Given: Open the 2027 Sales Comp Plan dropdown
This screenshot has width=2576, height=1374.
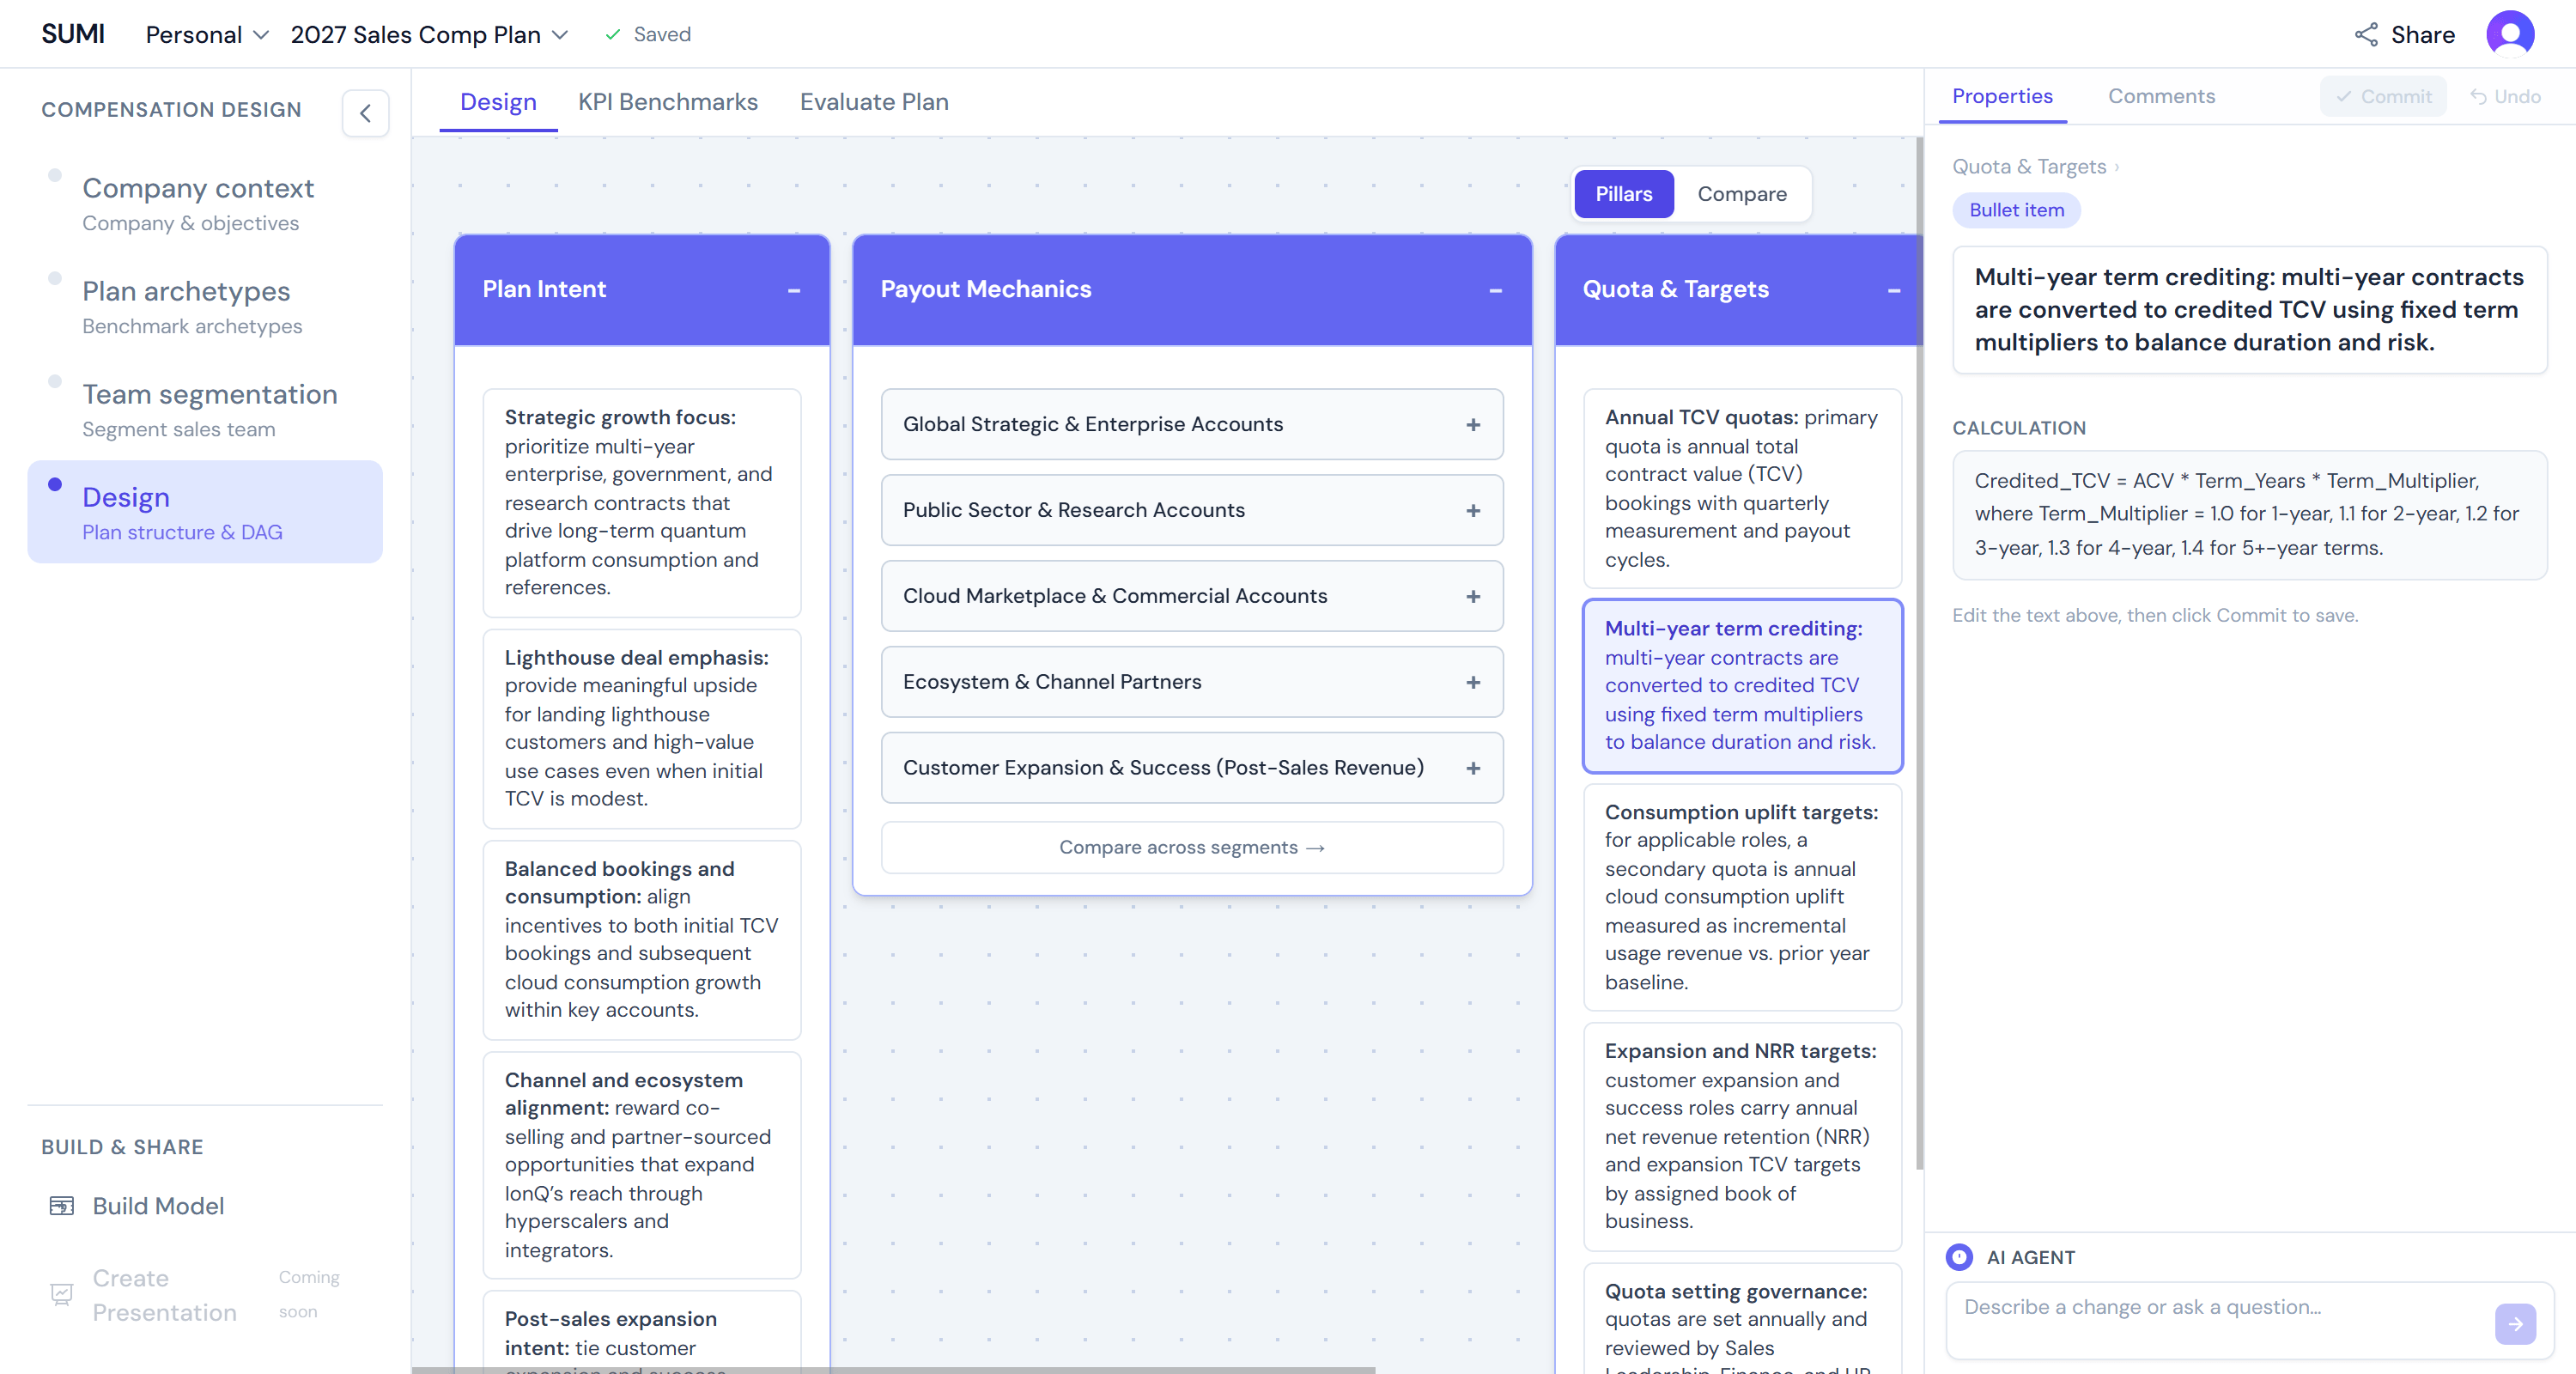Looking at the screenshot, I should click(430, 35).
